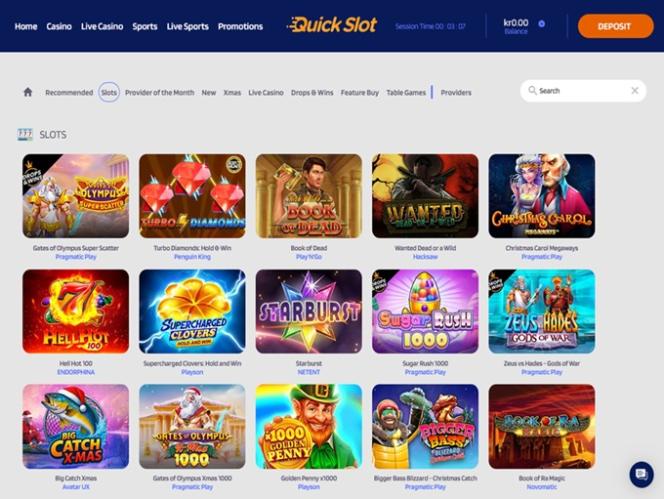Select the Slots category tab
The width and height of the screenshot is (664, 499).
(109, 92)
